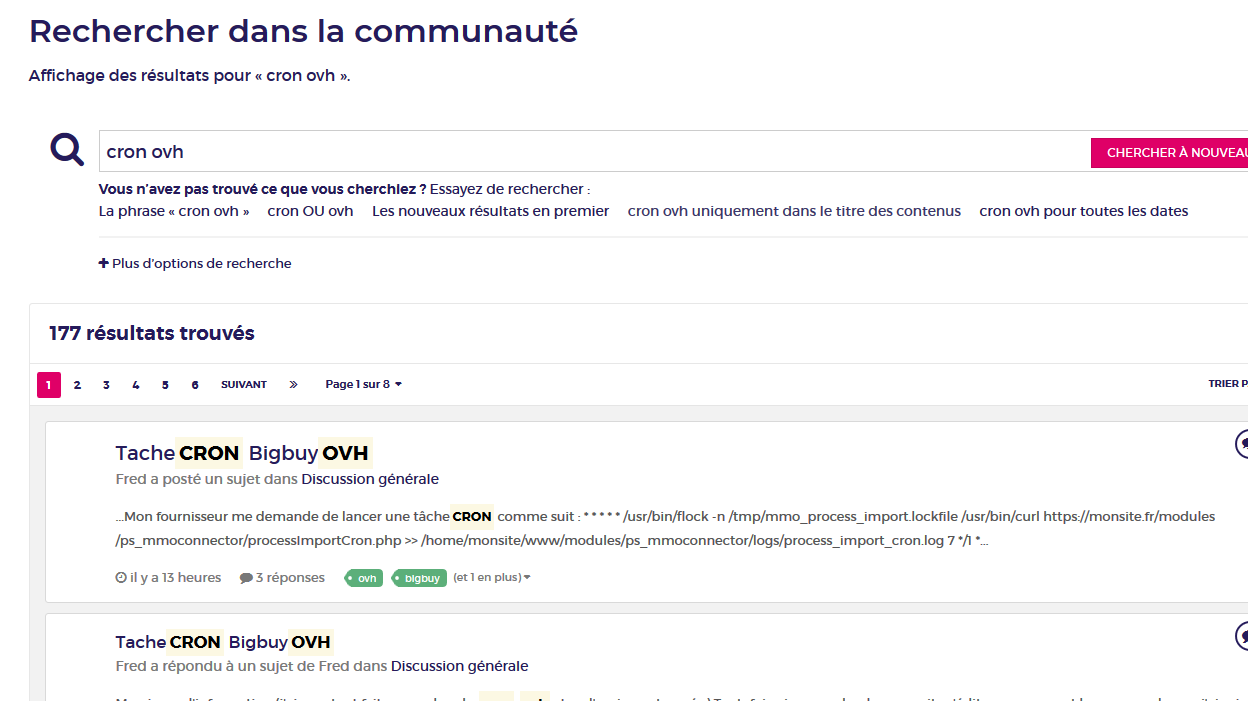The image size is (1248, 701).
Task: Click the SUIVANT pagination link
Action: pos(244,384)
